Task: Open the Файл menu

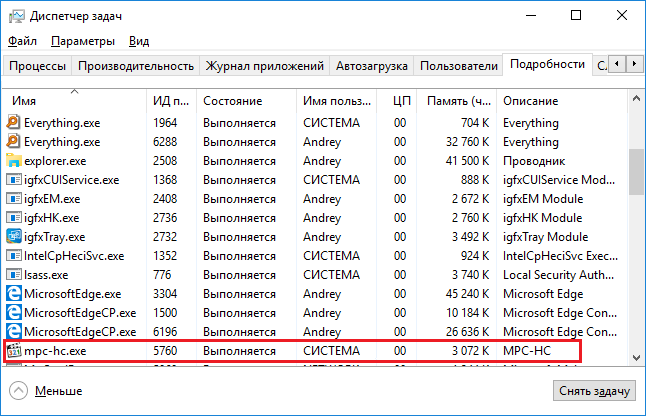Action: (22, 42)
